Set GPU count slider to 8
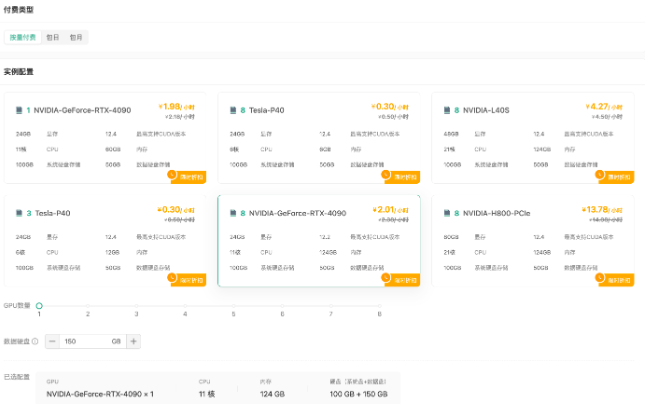The image size is (645, 404). coord(379,306)
